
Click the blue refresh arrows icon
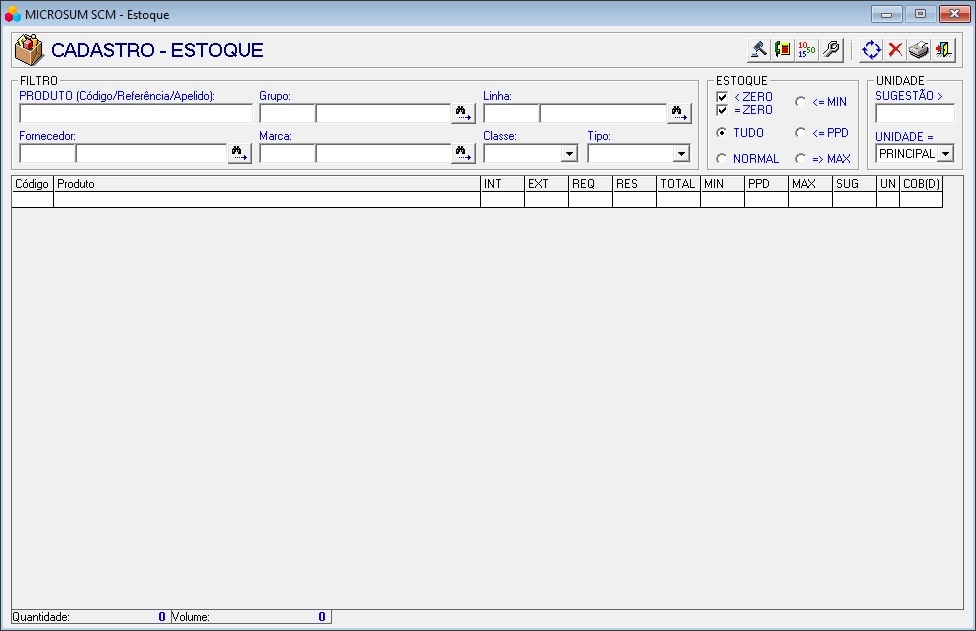click(x=871, y=49)
